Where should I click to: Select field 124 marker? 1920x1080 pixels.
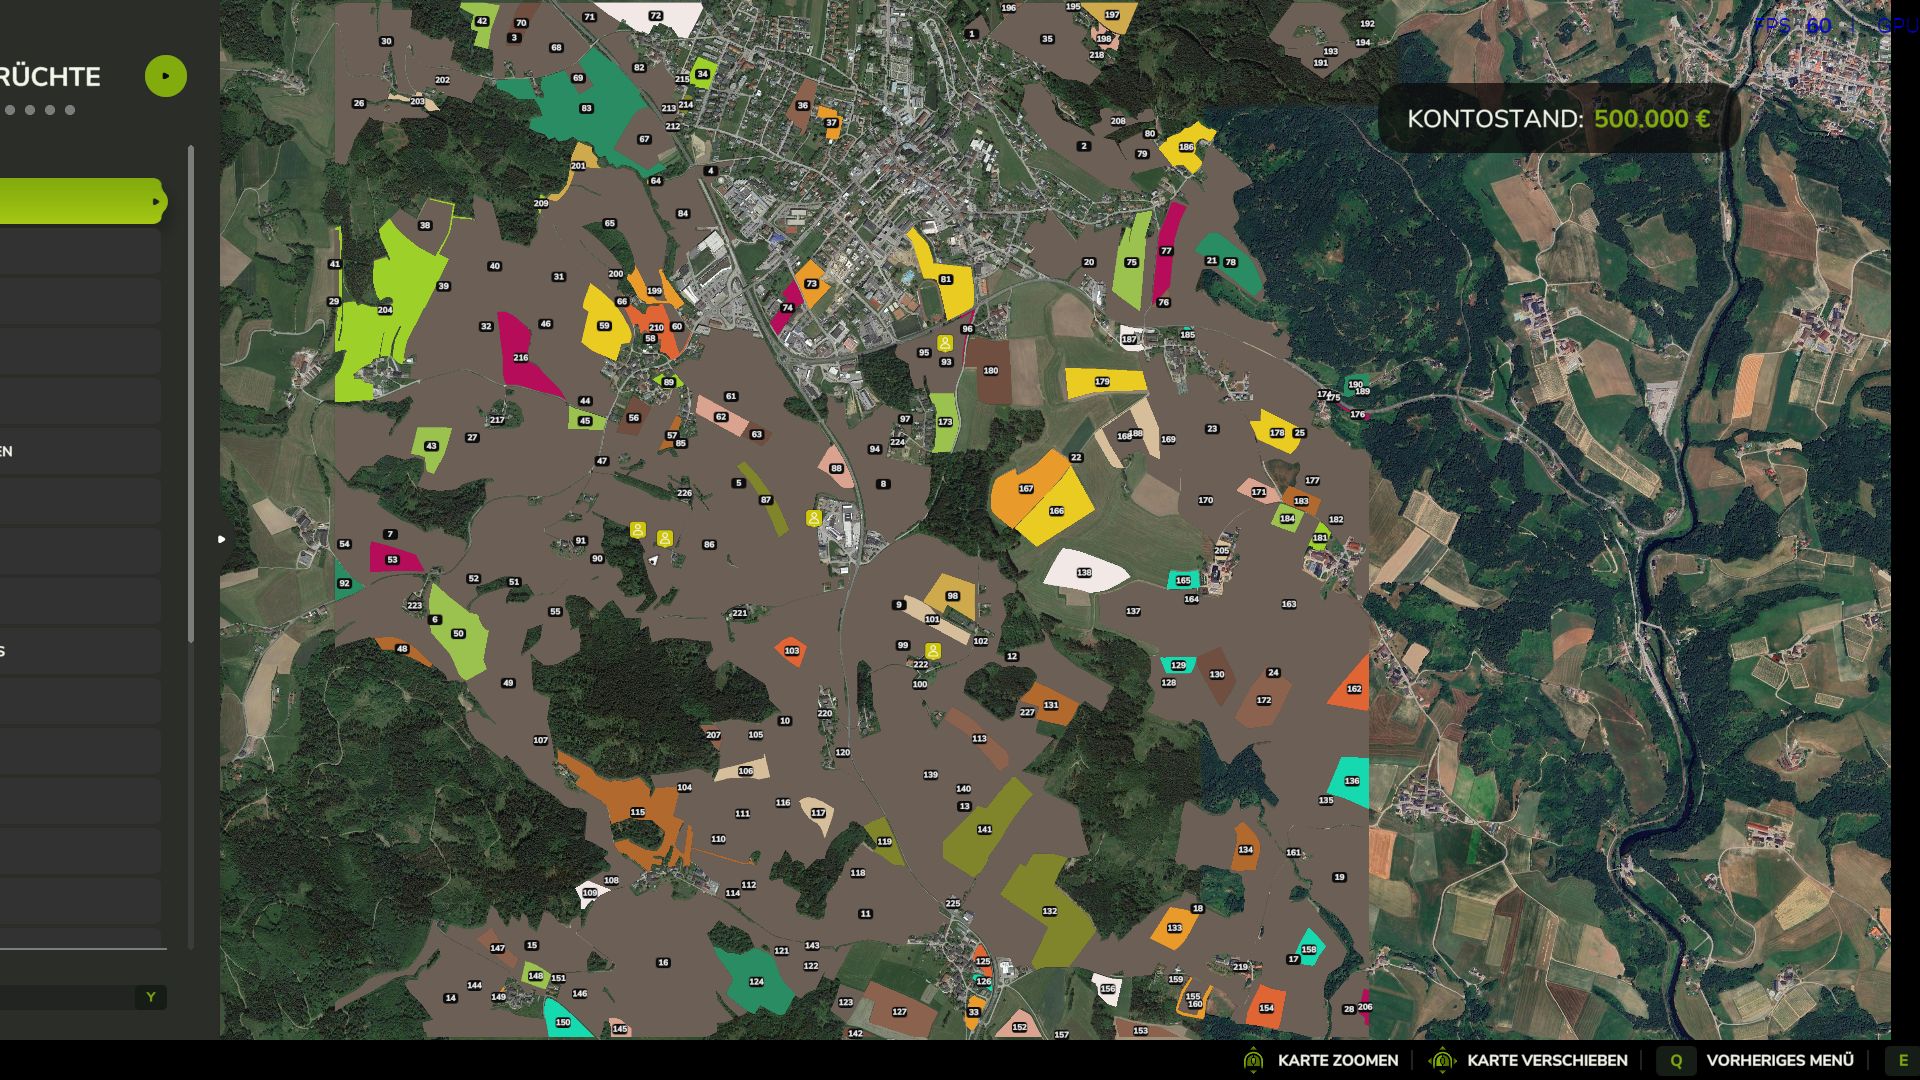756,982
